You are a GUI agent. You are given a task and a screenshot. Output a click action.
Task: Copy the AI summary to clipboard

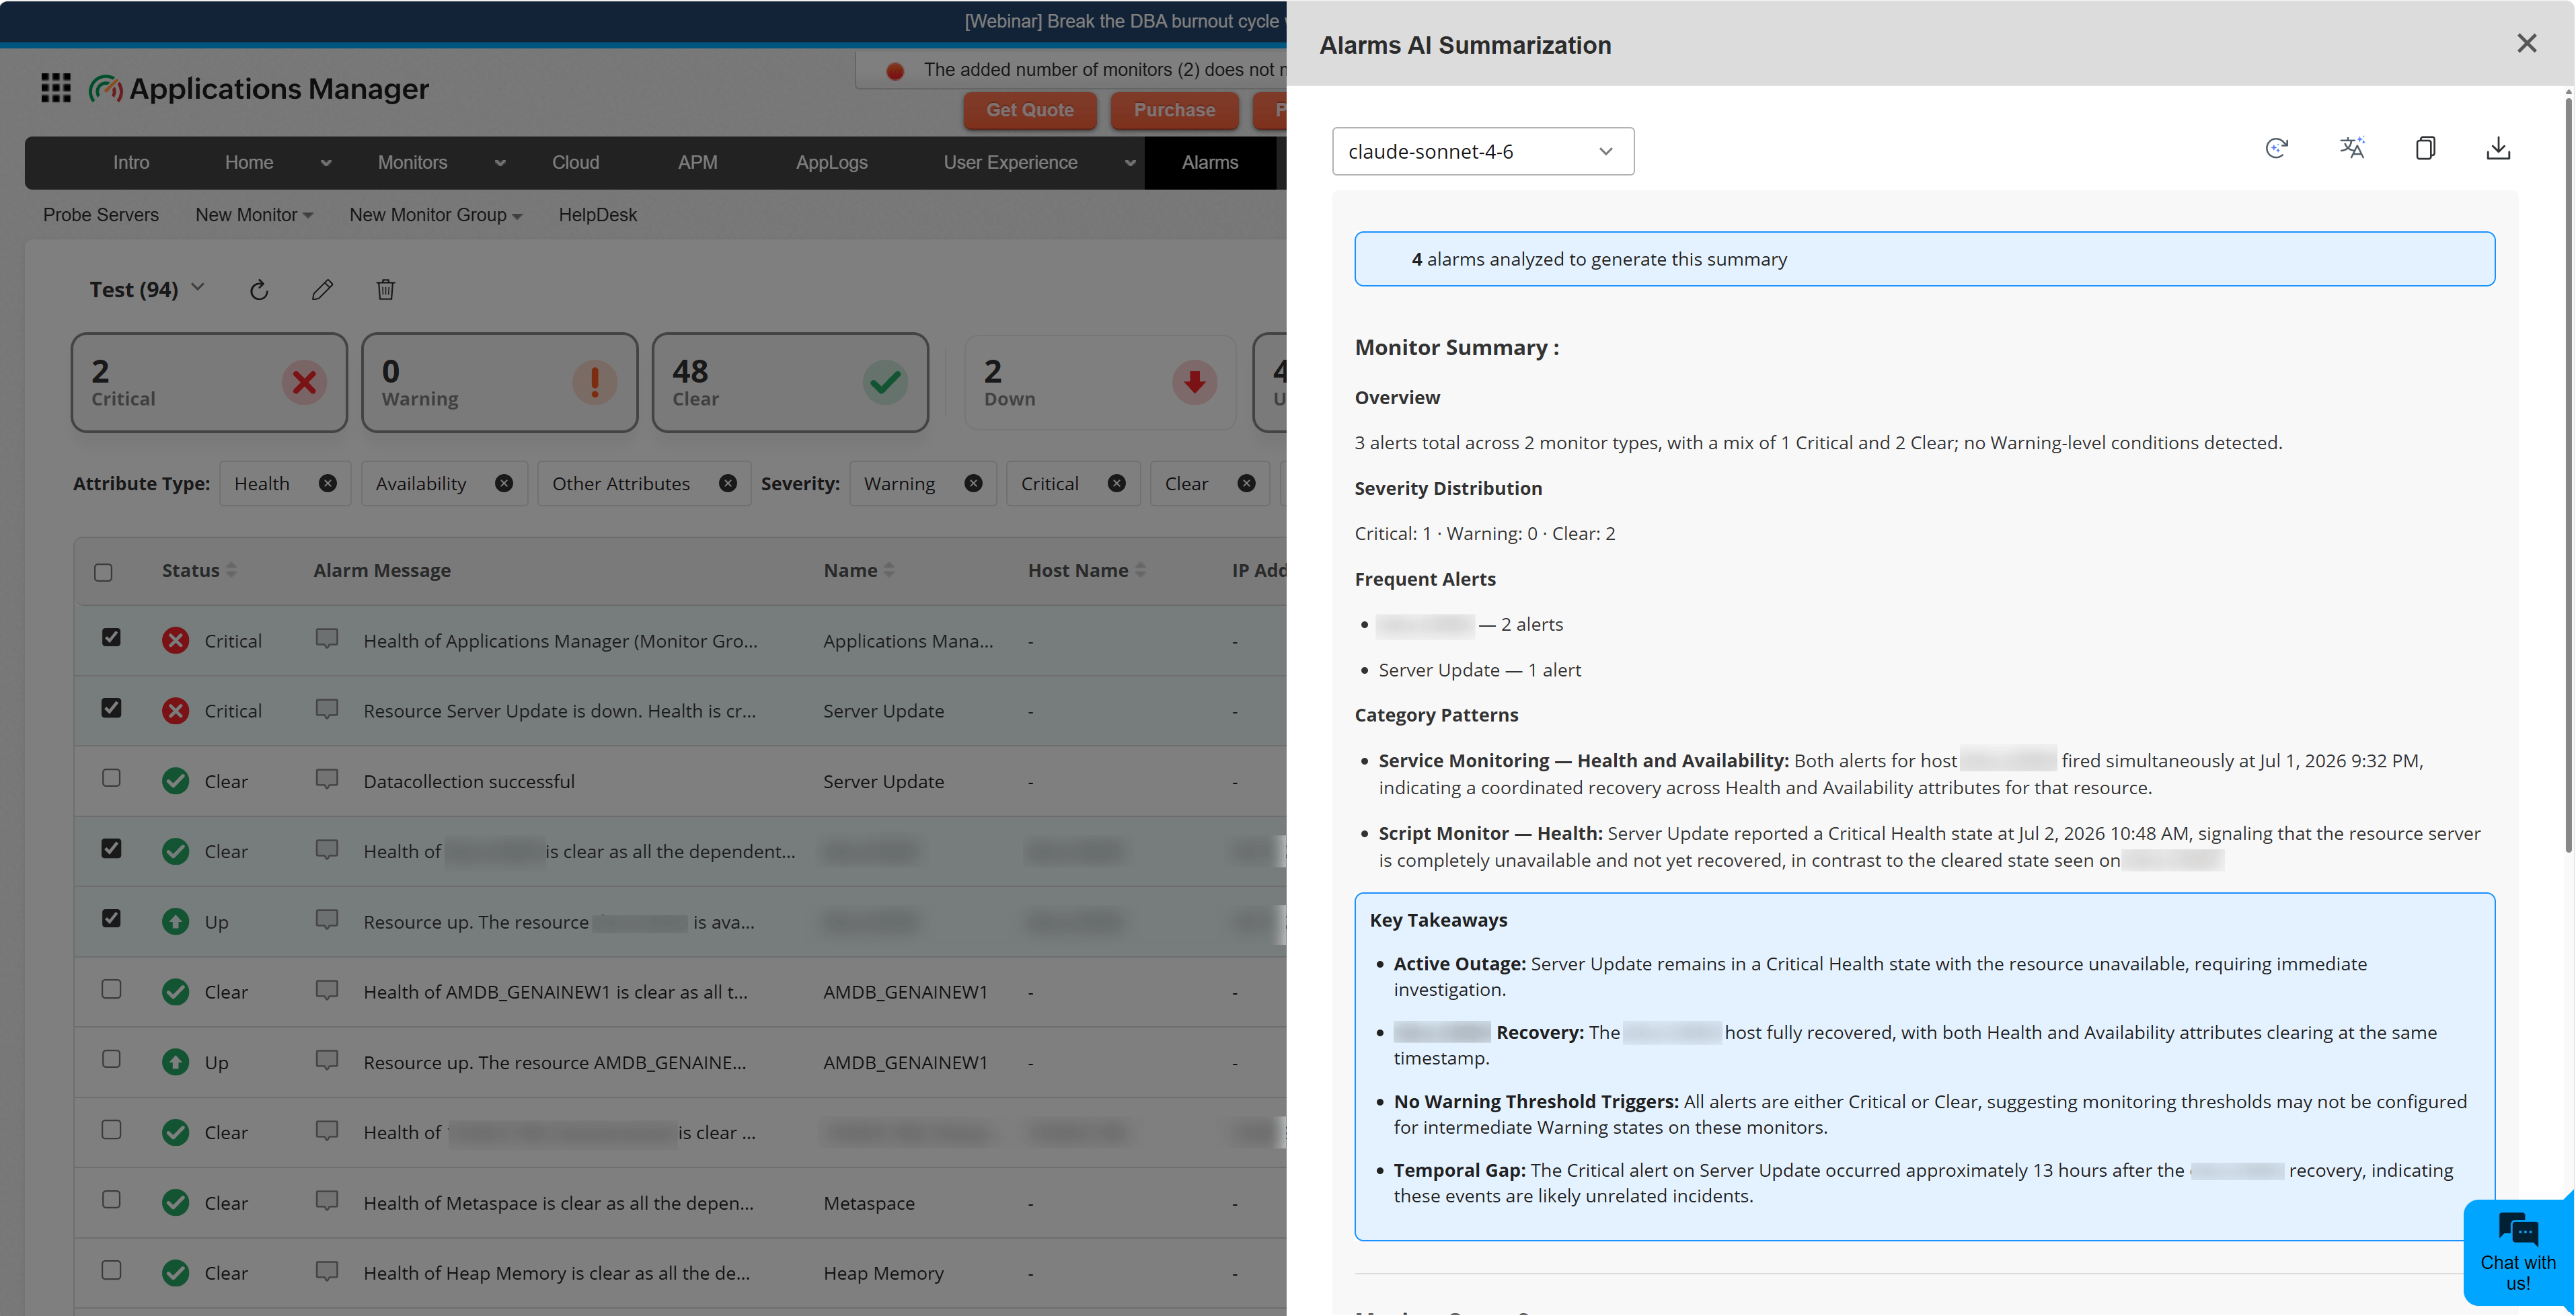click(2425, 149)
